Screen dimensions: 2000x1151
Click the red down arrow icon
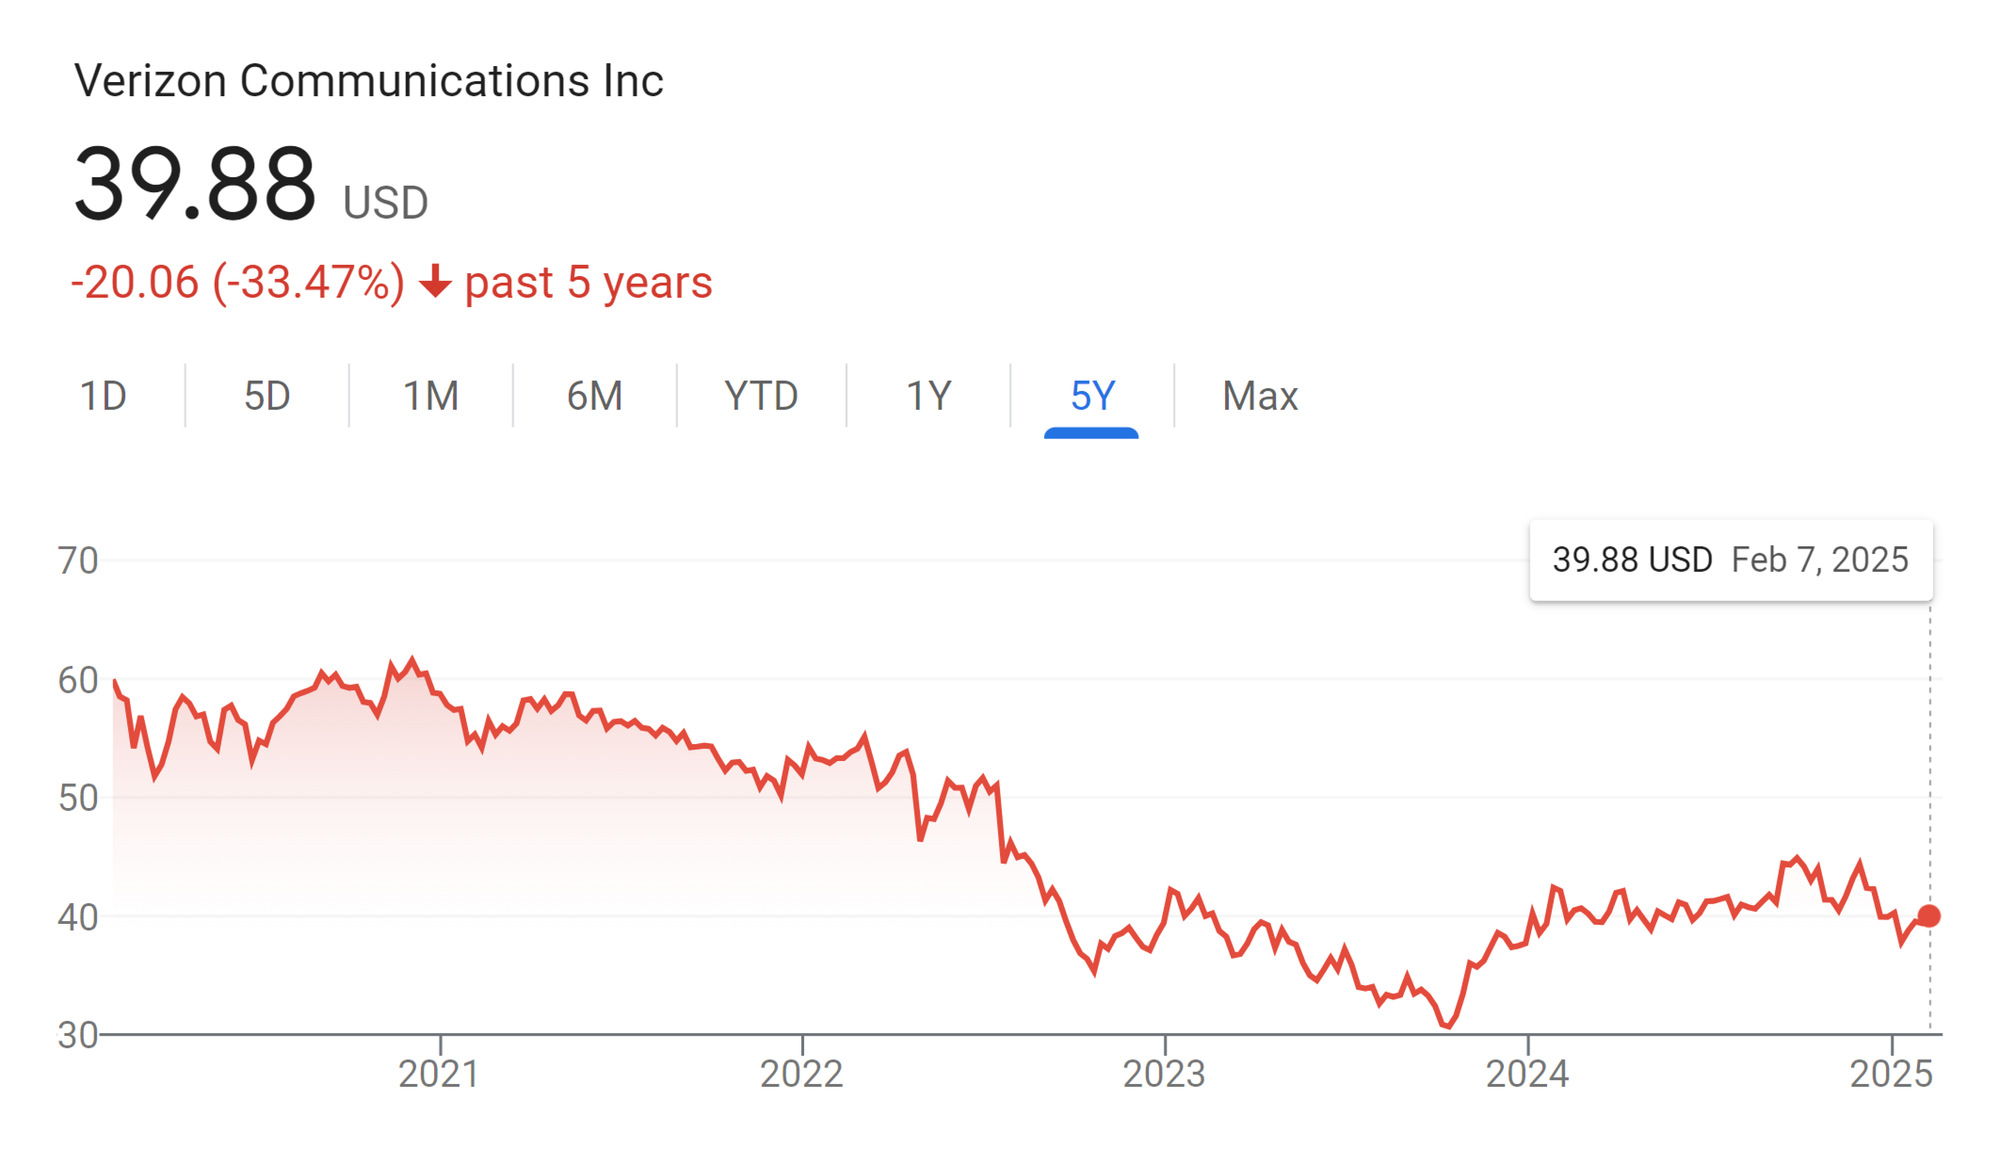(435, 282)
